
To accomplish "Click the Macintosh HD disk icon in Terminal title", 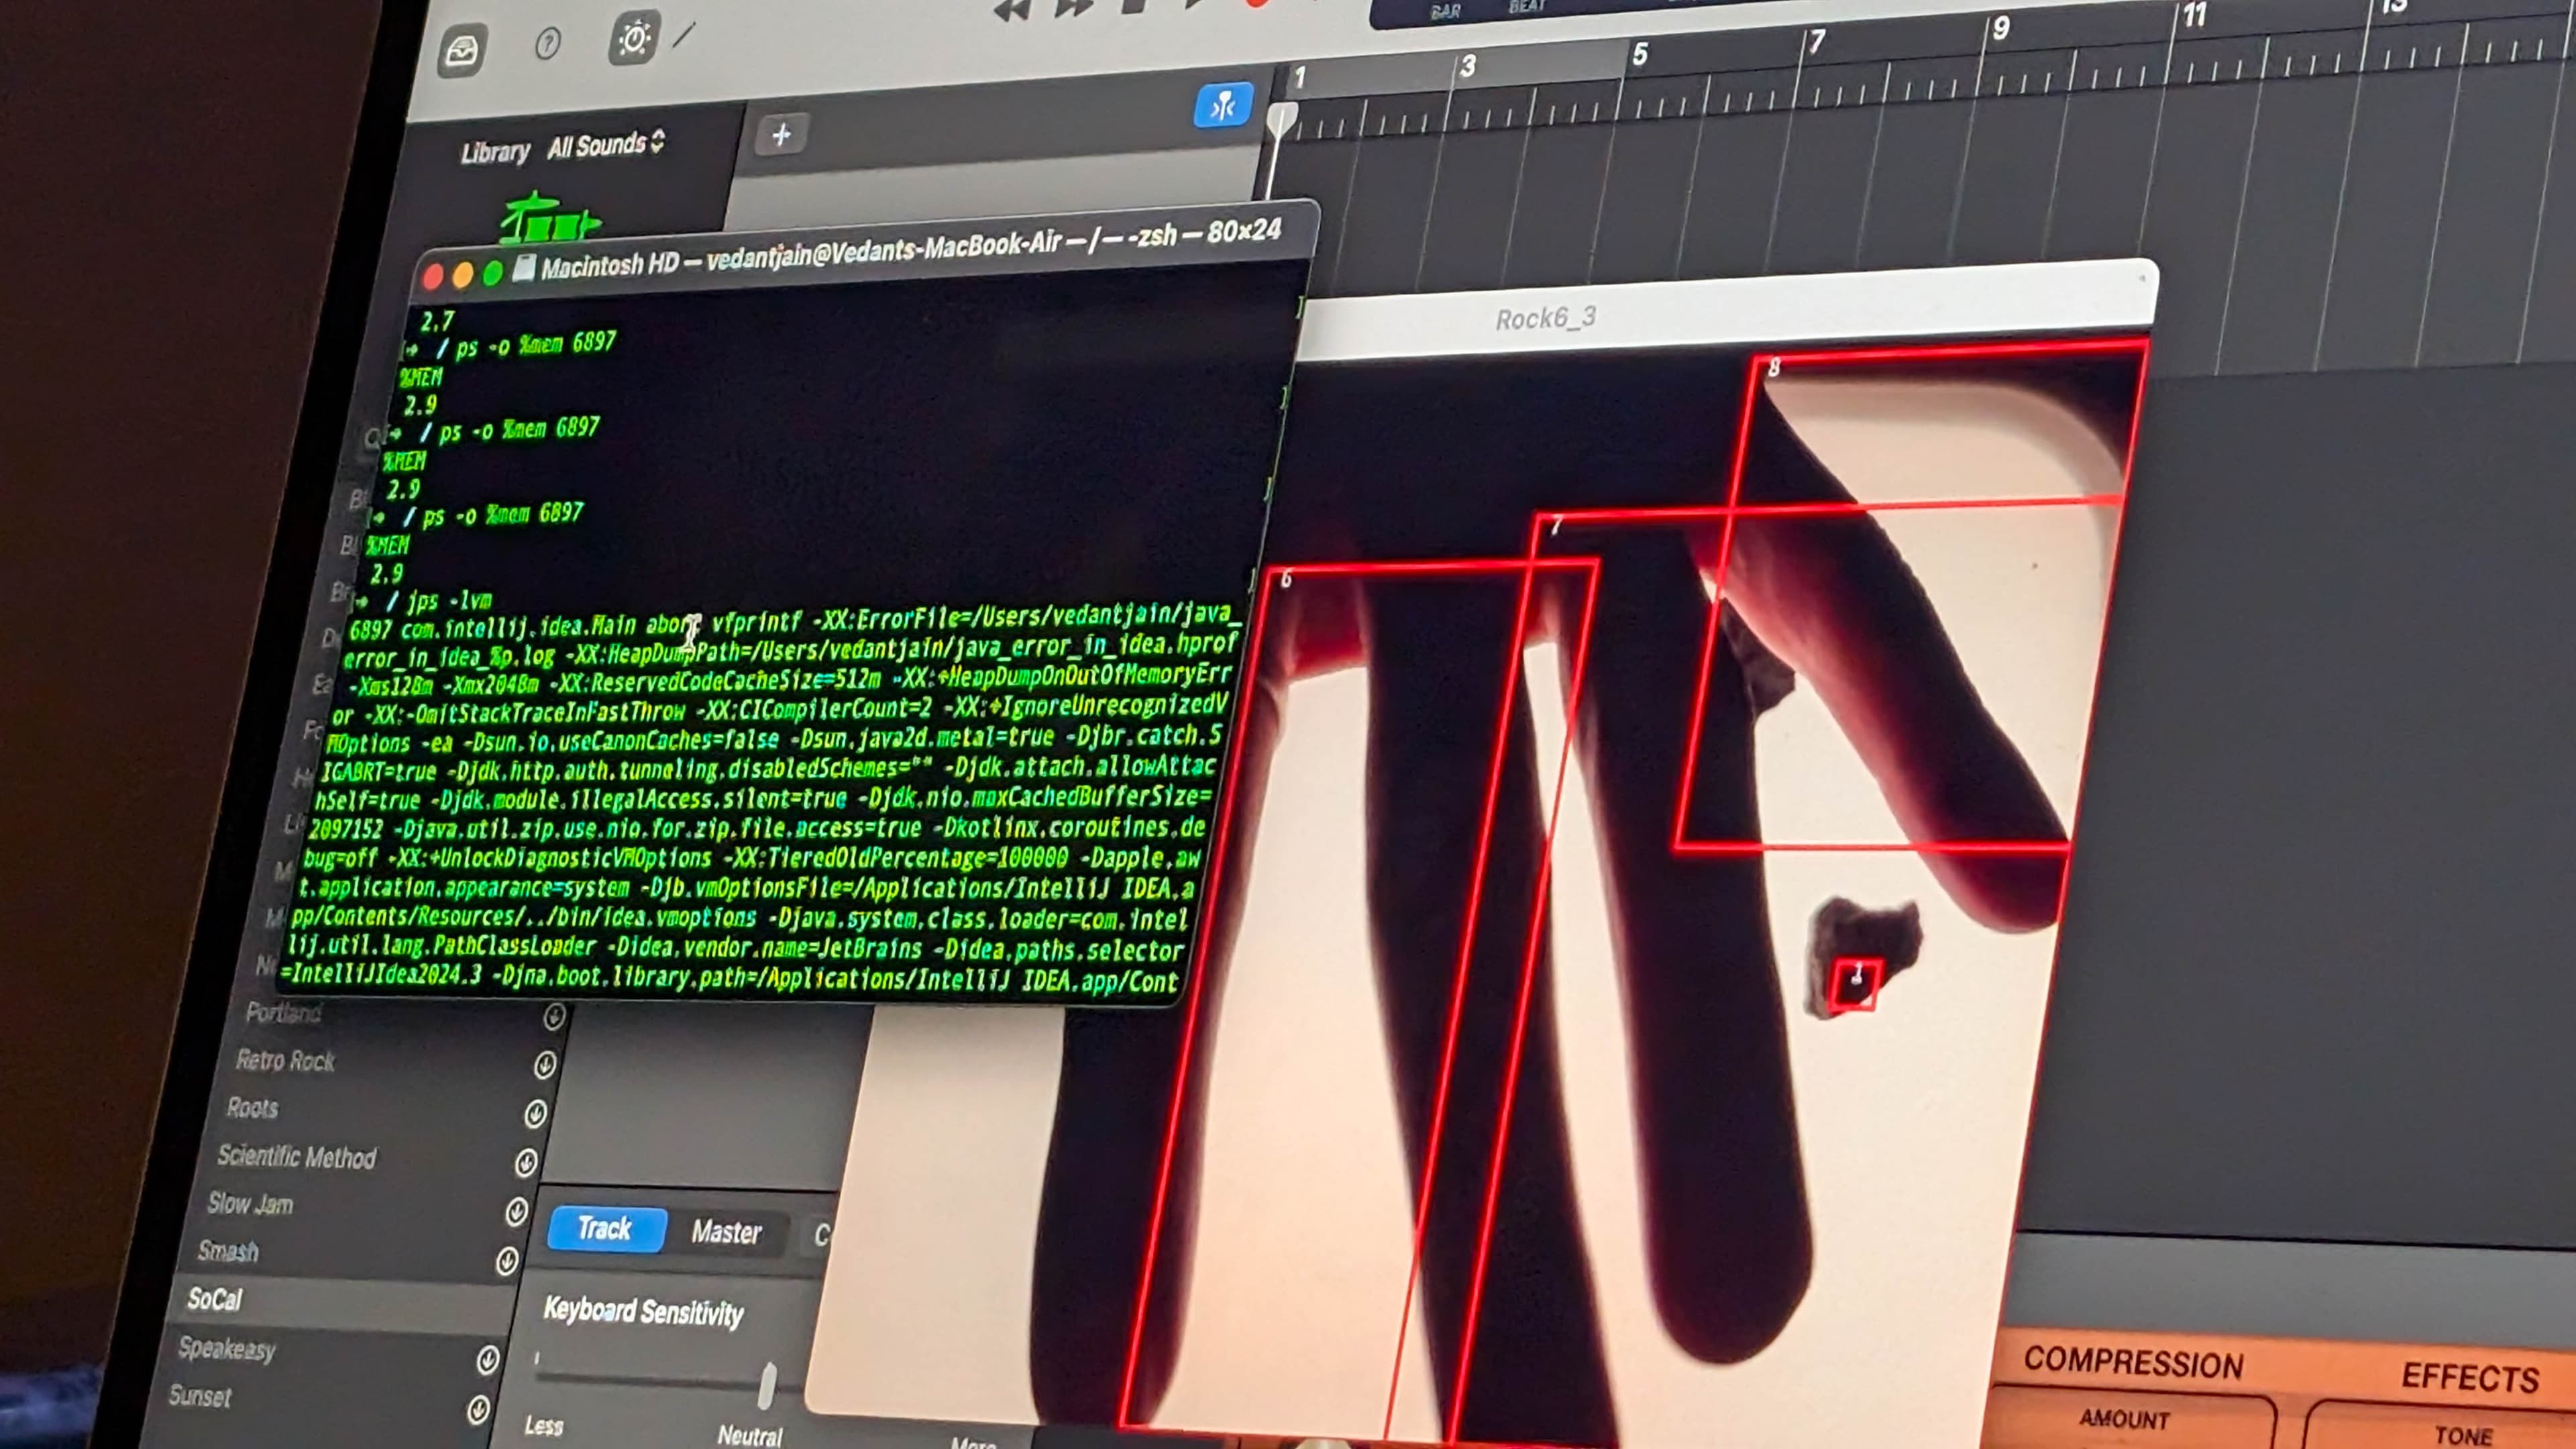I will (x=523, y=269).
